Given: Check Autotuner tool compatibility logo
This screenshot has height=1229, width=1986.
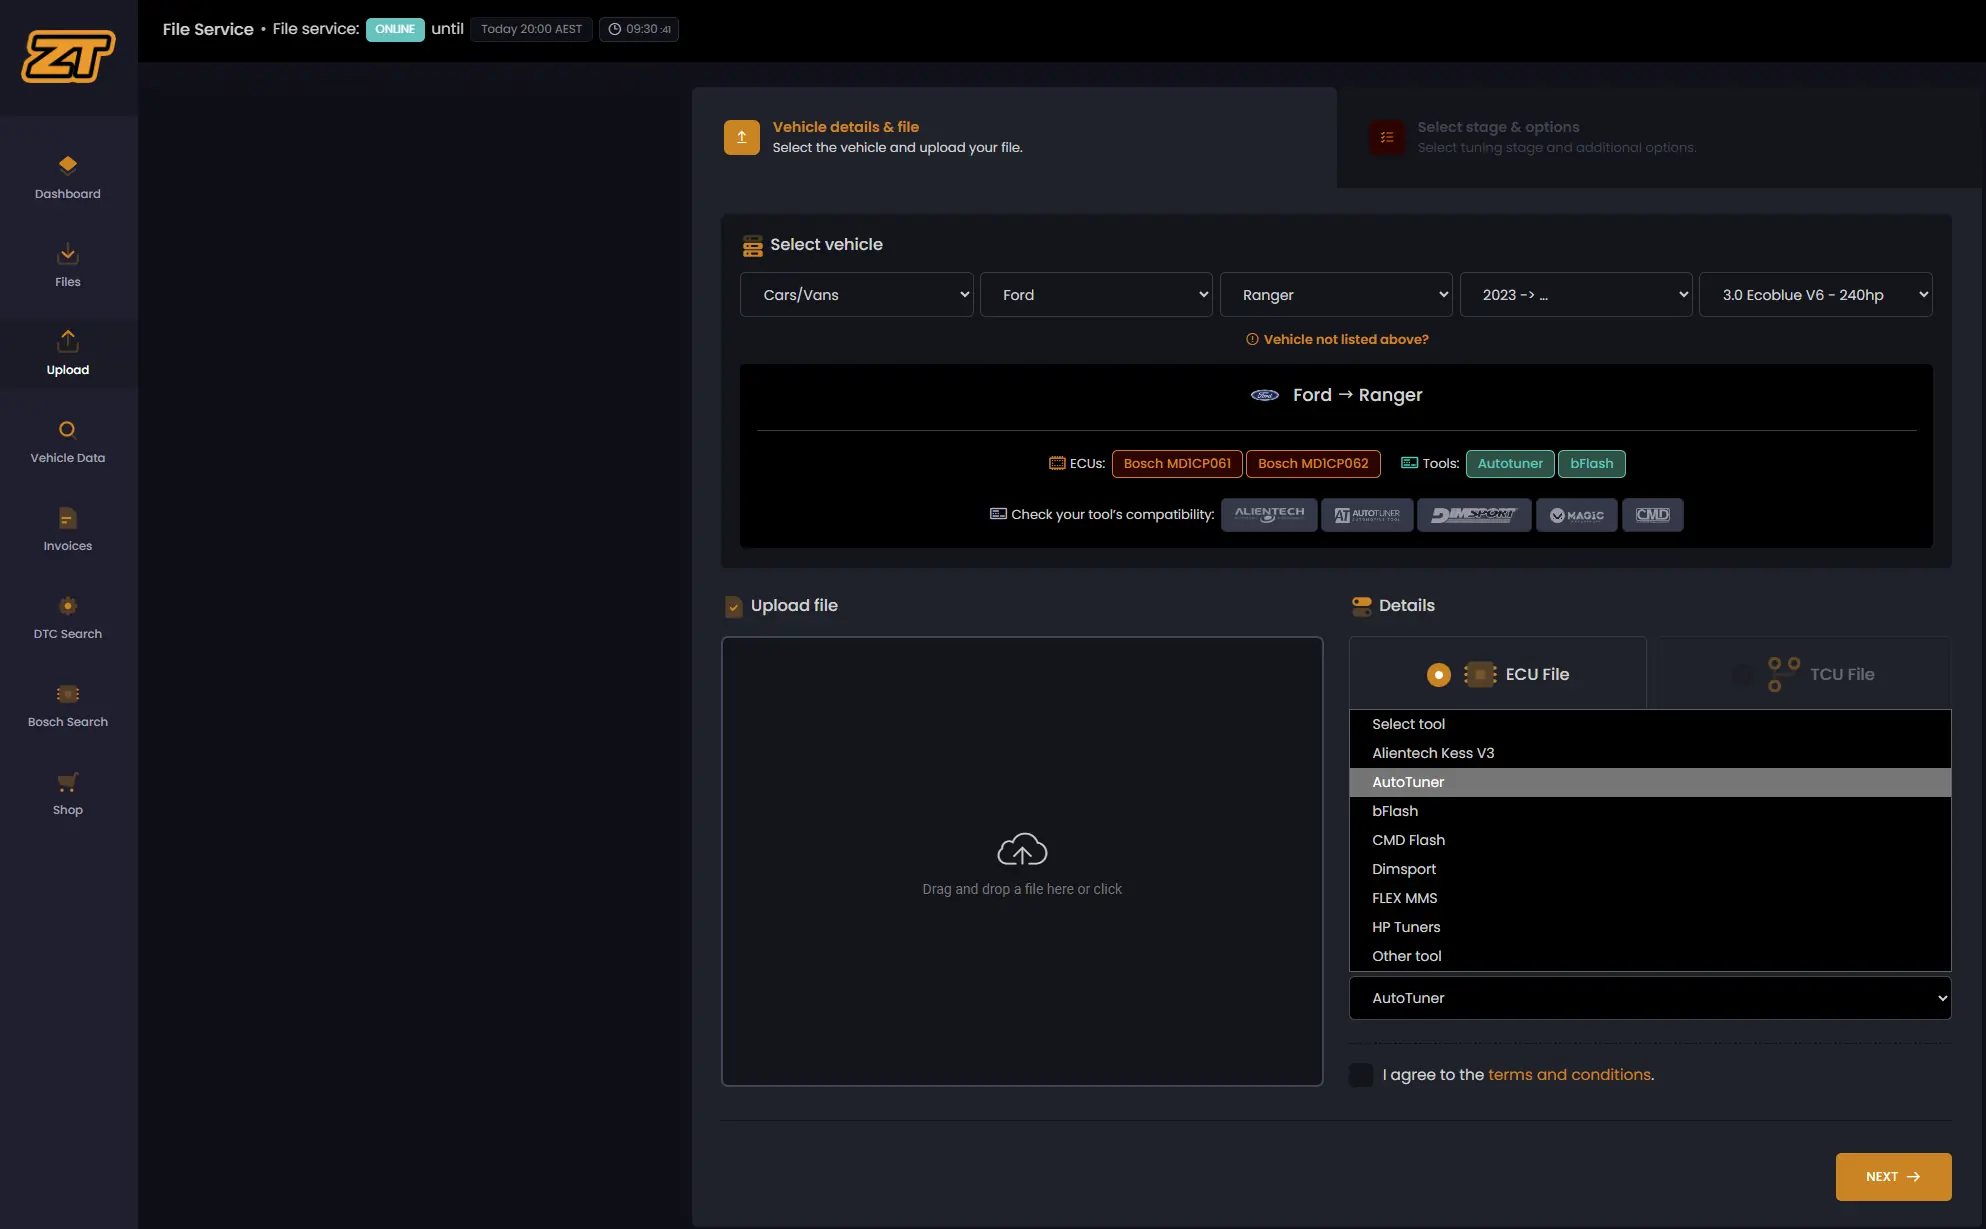Looking at the screenshot, I should point(1367,514).
